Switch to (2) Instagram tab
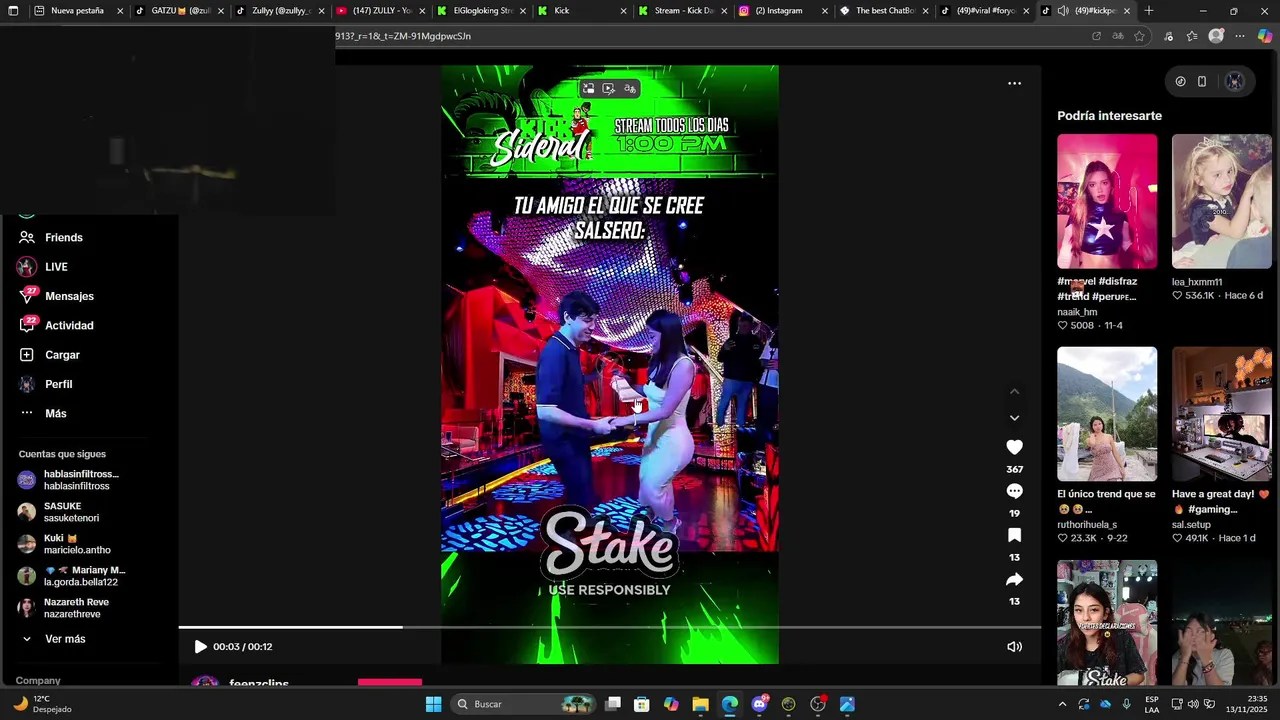This screenshot has width=1280, height=720. pos(784,11)
